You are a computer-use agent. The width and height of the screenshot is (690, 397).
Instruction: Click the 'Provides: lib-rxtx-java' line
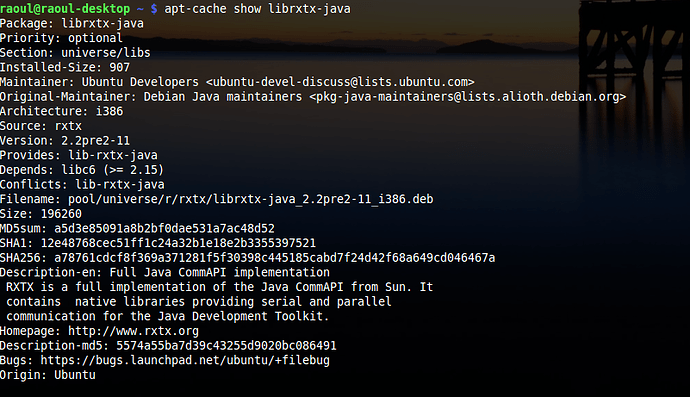coord(79,155)
